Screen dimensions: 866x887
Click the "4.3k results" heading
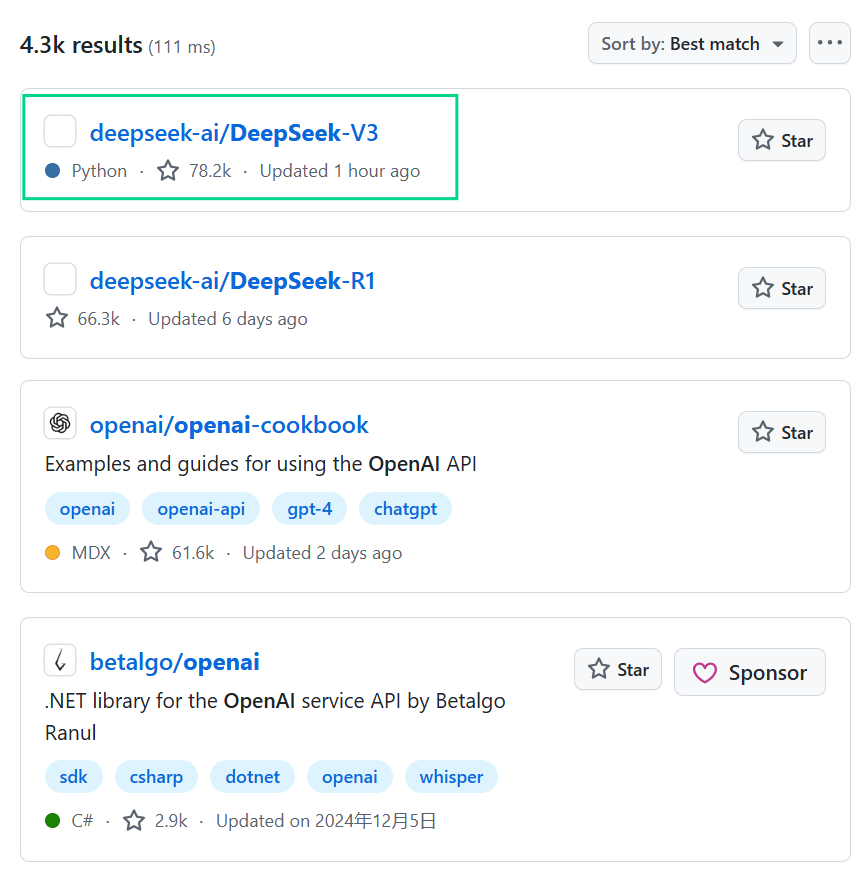[x=81, y=45]
